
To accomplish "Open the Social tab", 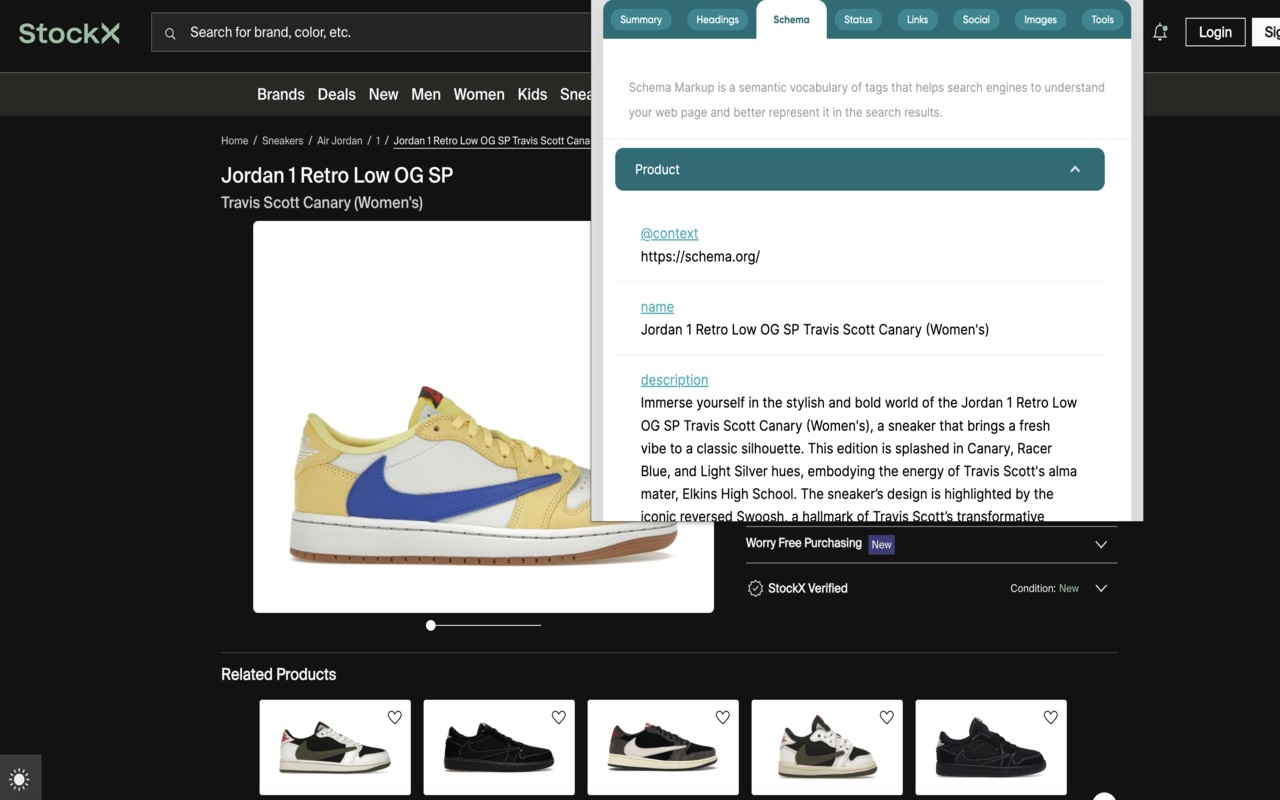I will coord(976,19).
